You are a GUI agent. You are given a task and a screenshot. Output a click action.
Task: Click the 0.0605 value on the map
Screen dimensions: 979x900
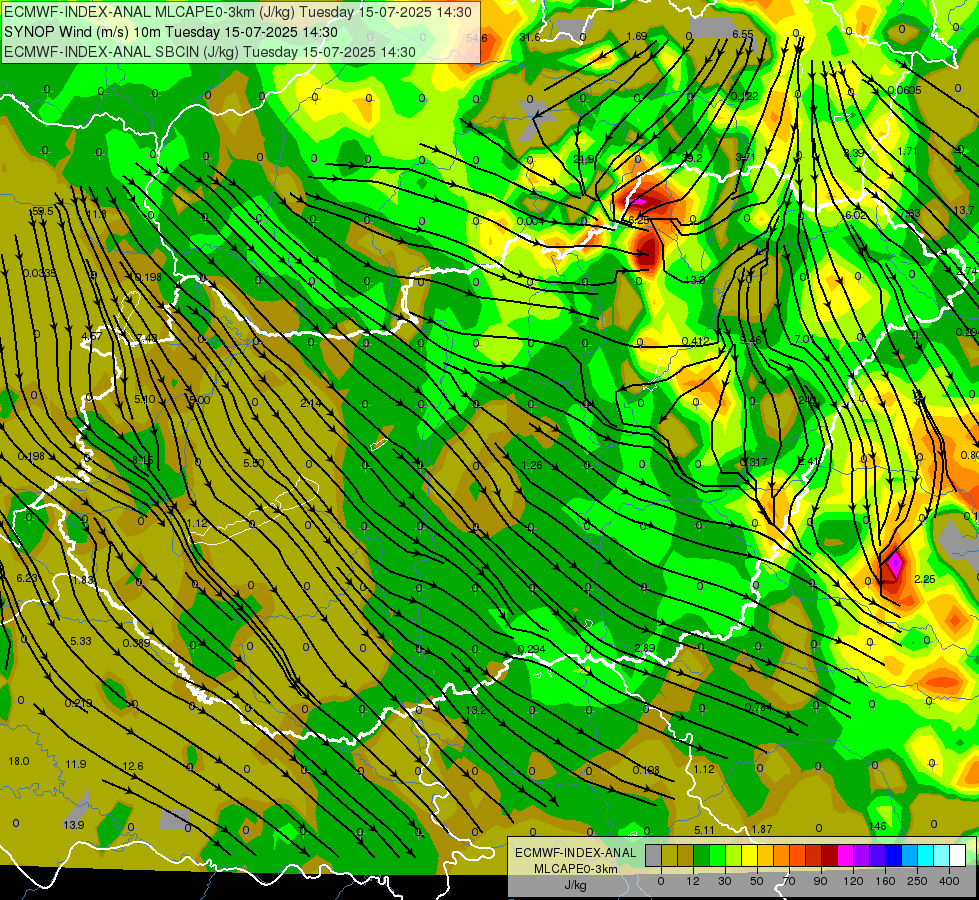904,91
